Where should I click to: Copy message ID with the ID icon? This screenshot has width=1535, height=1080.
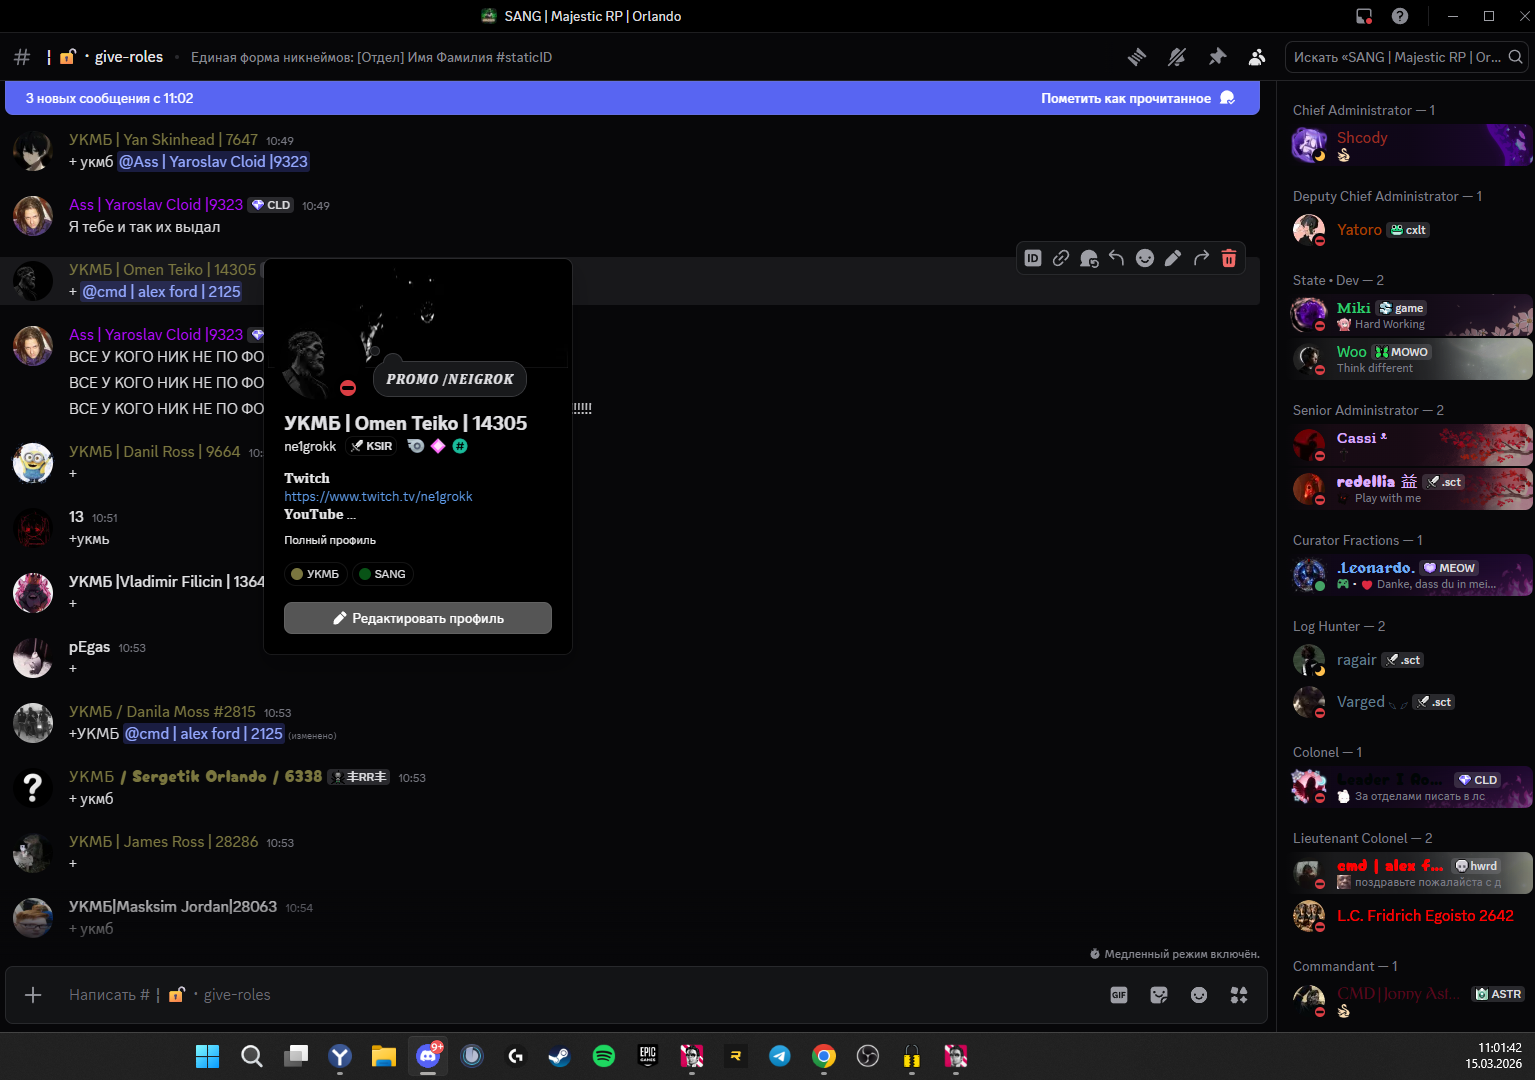(1033, 258)
